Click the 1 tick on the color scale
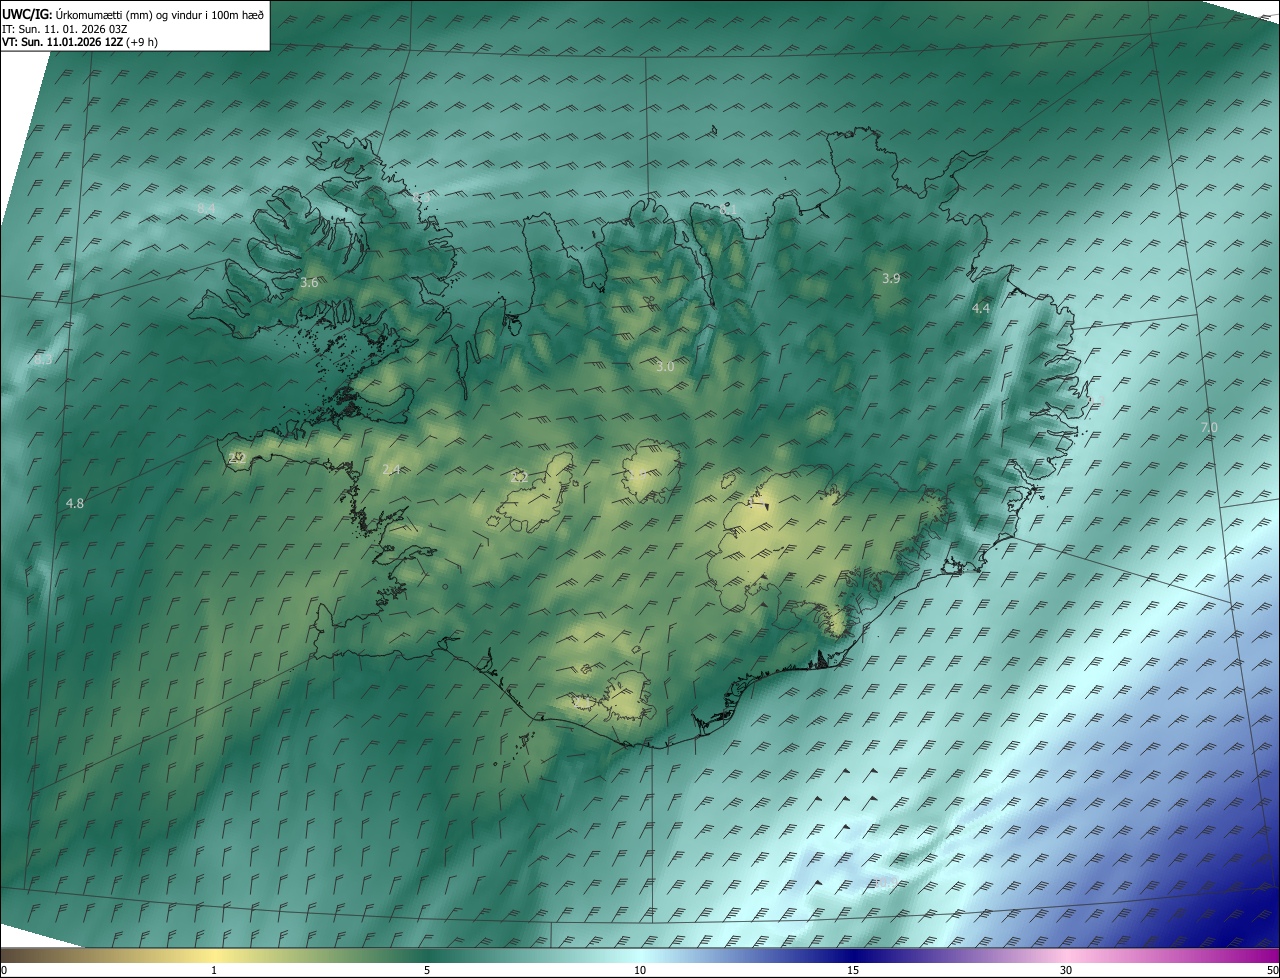 pyautogui.click(x=214, y=970)
